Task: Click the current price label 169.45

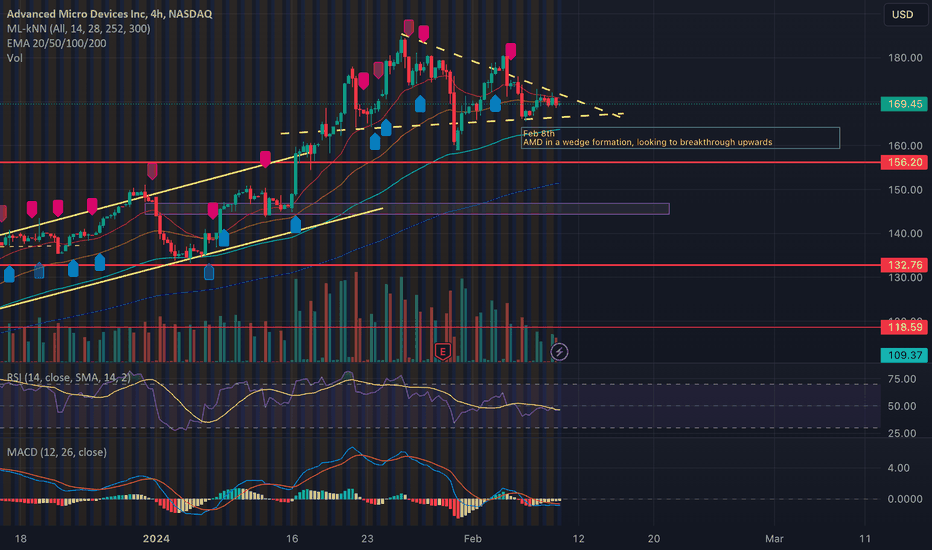Action: (905, 104)
